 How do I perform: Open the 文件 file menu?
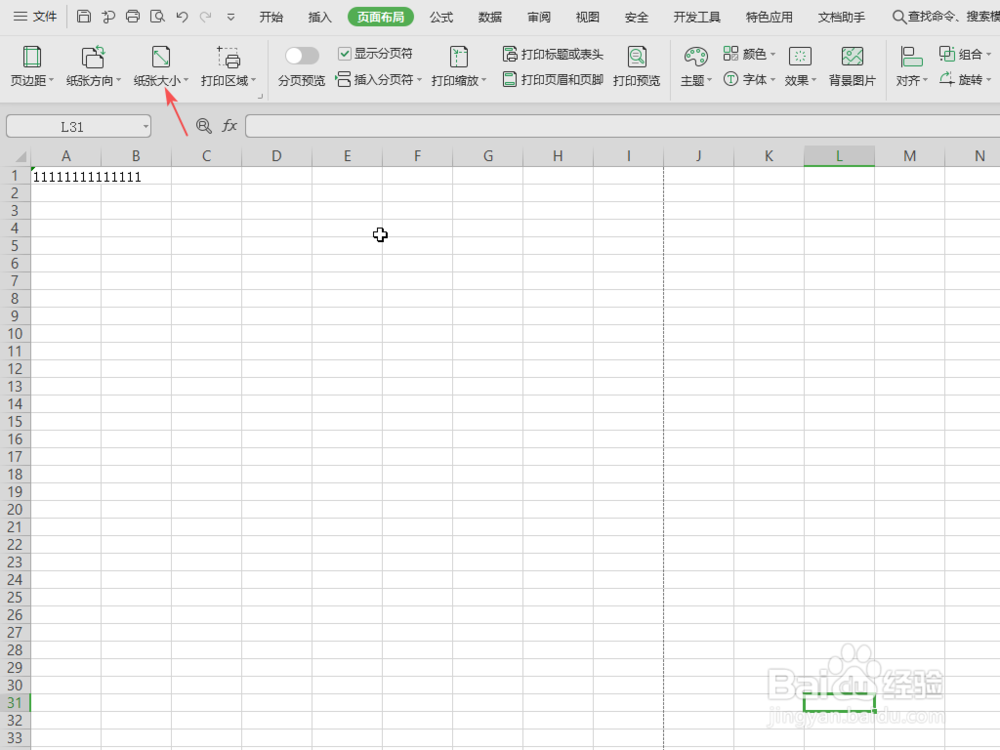tap(36, 17)
